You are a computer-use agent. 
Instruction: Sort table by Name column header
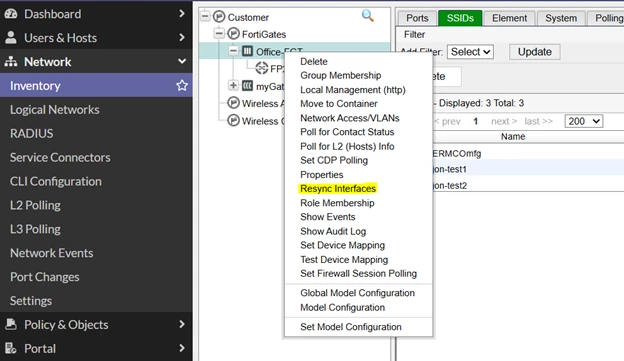513,137
